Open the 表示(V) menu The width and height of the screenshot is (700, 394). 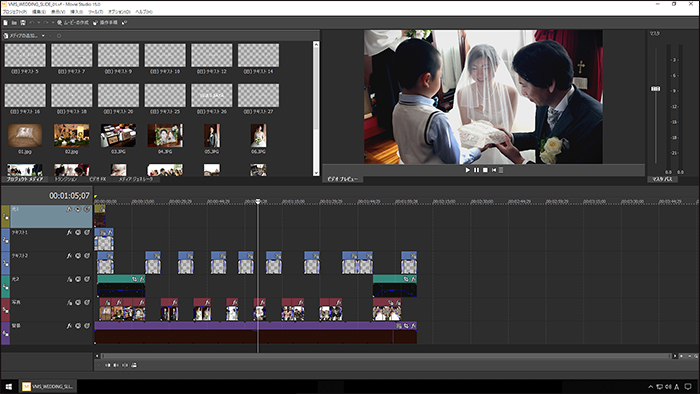click(58, 12)
